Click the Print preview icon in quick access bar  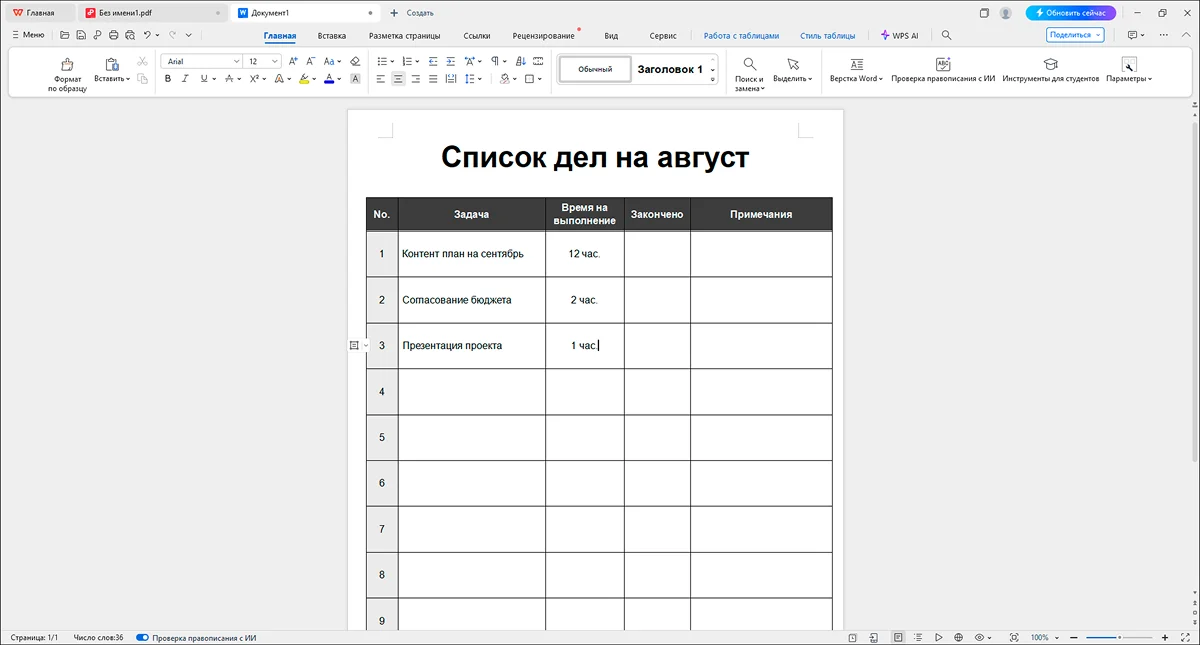129,35
